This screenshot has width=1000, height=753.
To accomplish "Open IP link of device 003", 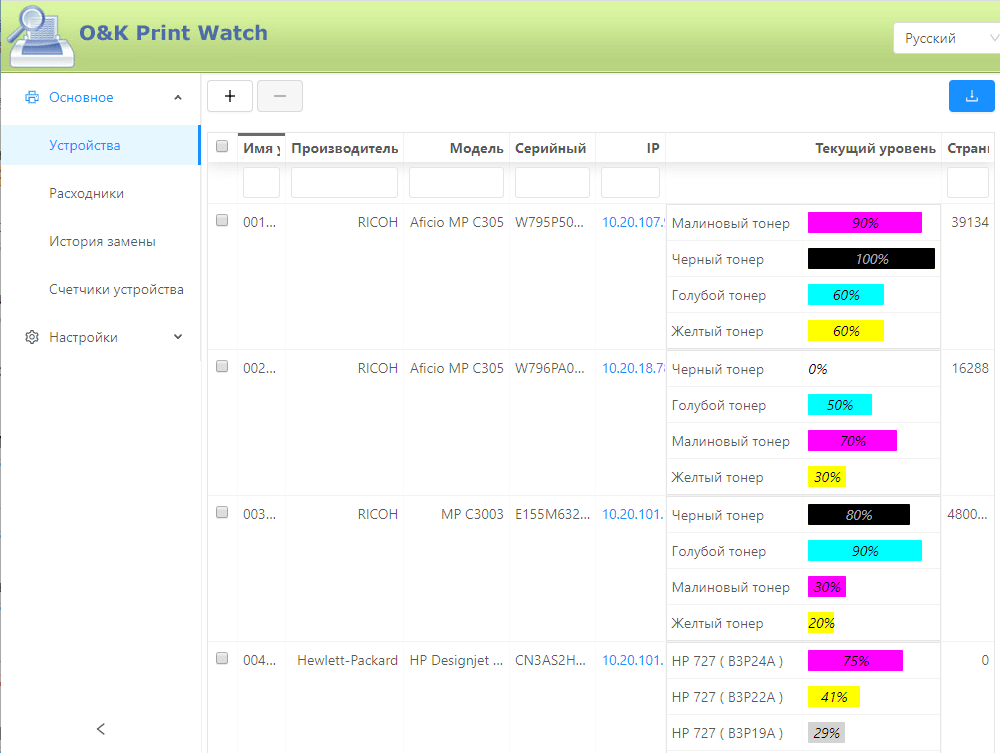I will pyautogui.click(x=633, y=514).
